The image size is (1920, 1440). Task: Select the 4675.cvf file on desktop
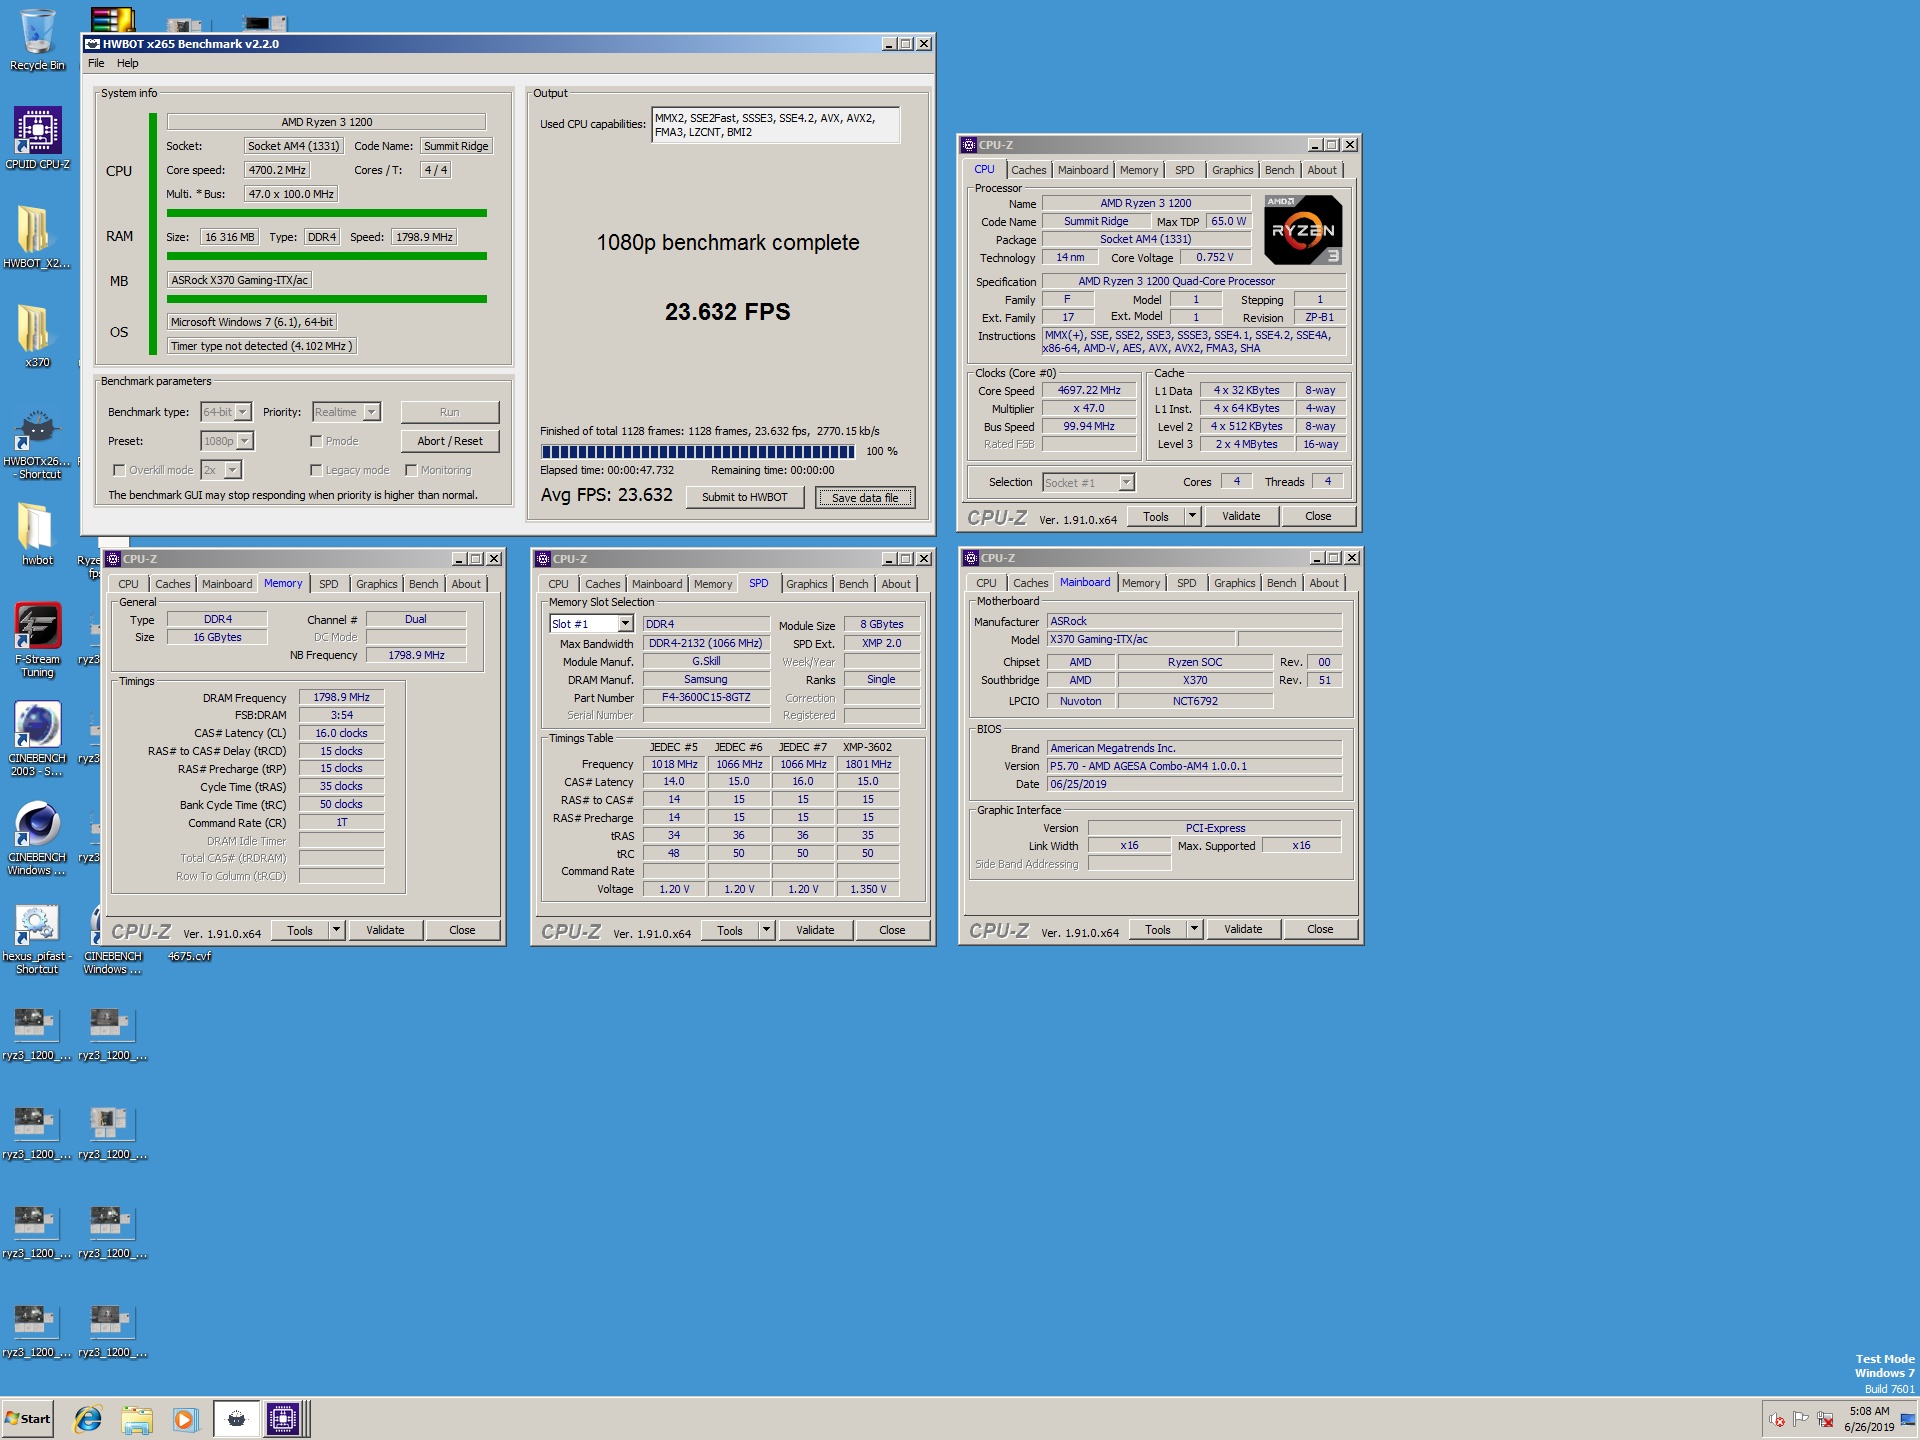click(189, 956)
